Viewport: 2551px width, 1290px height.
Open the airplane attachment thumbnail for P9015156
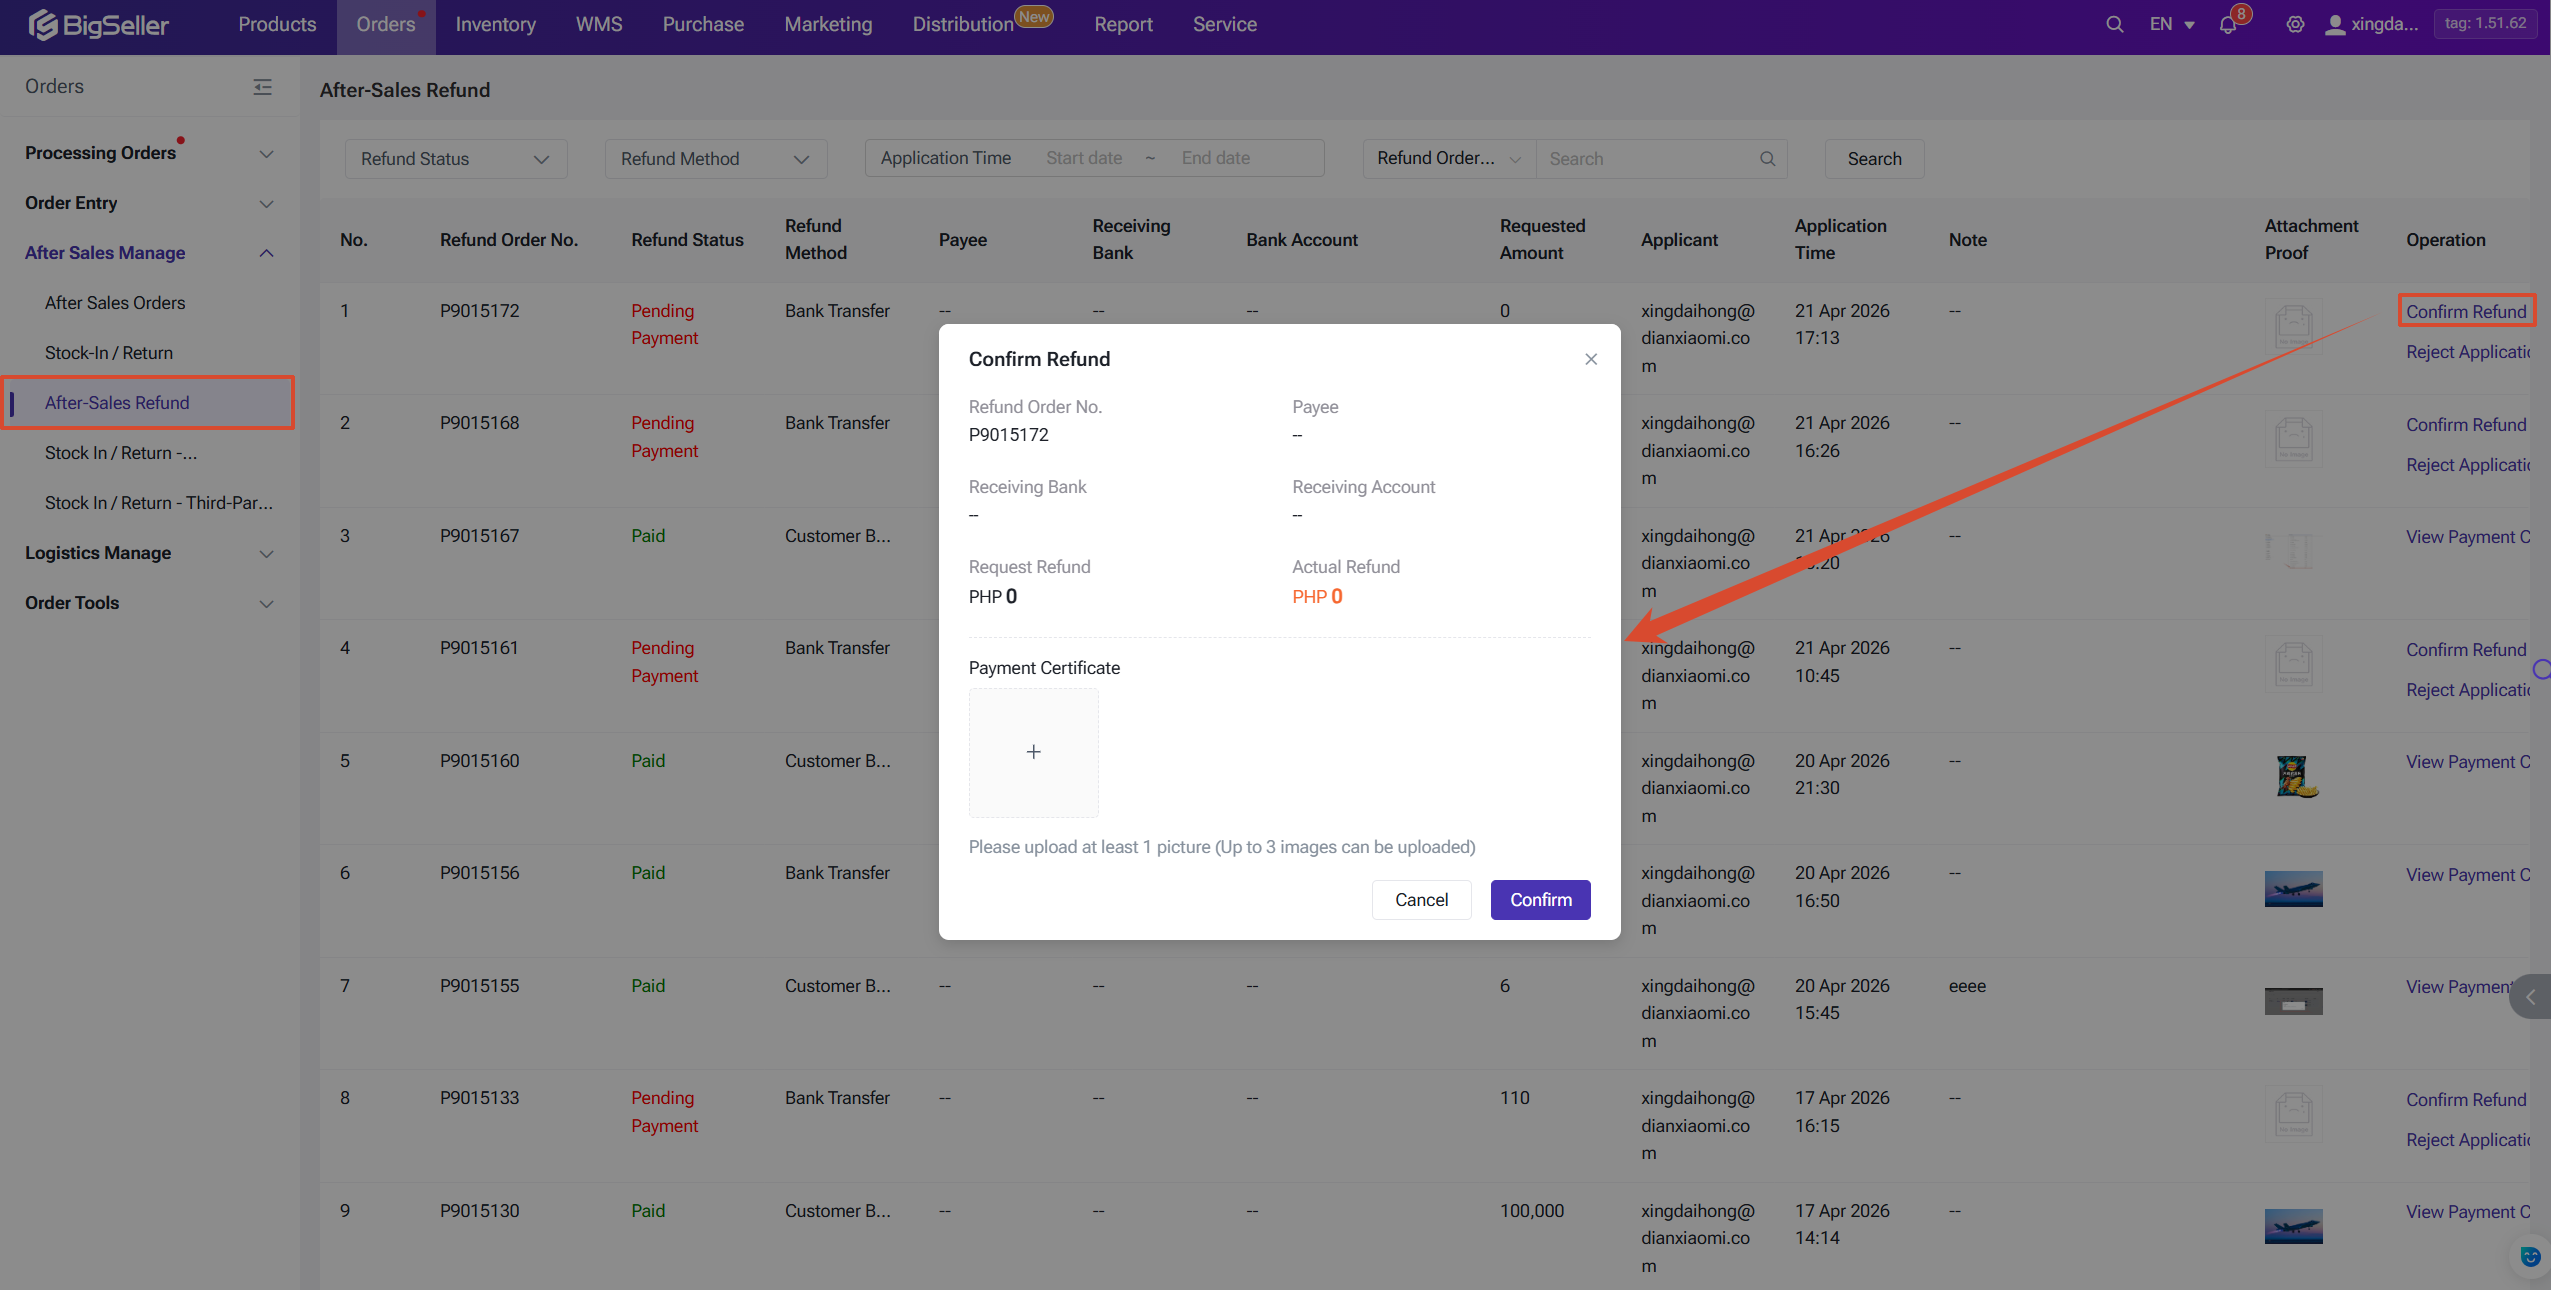(x=2292, y=888)
